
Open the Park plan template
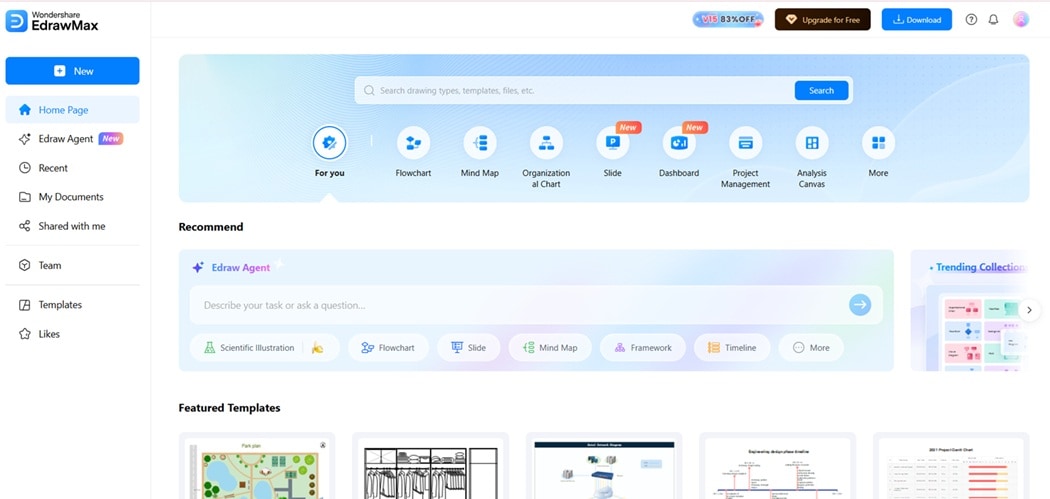257,466
